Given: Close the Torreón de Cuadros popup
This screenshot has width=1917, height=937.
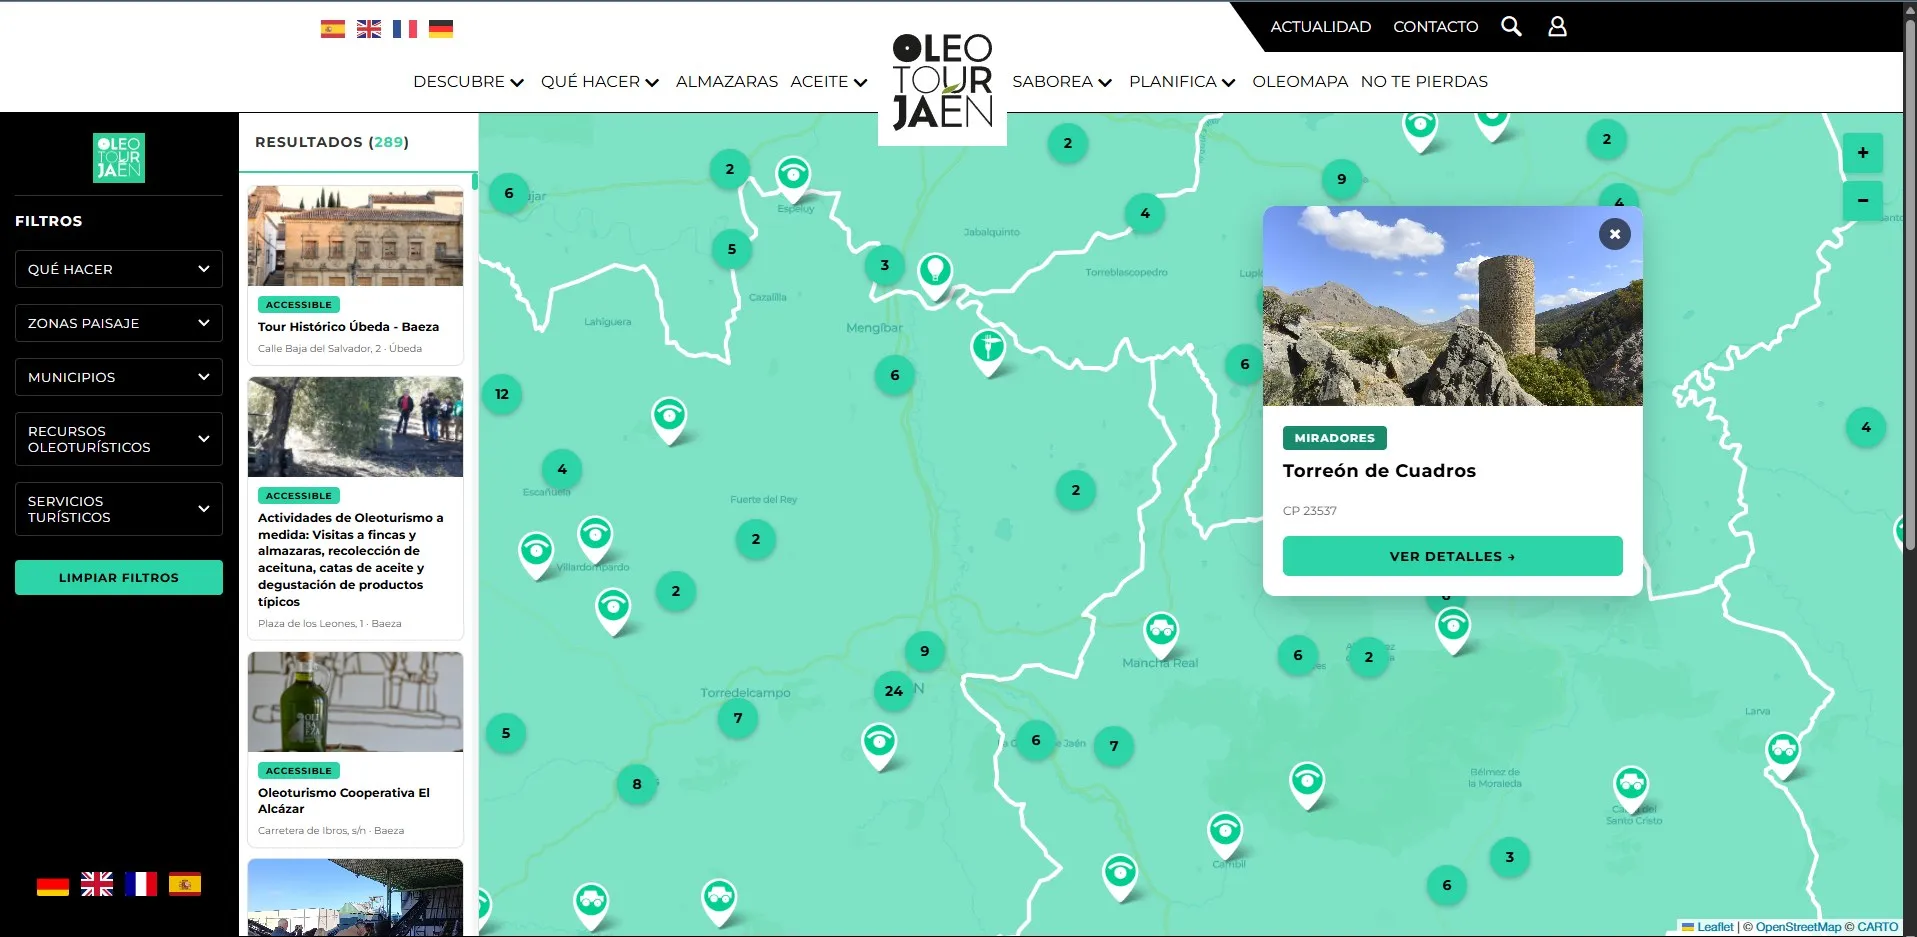Looking at the screenshot, I should point(1614,234).
